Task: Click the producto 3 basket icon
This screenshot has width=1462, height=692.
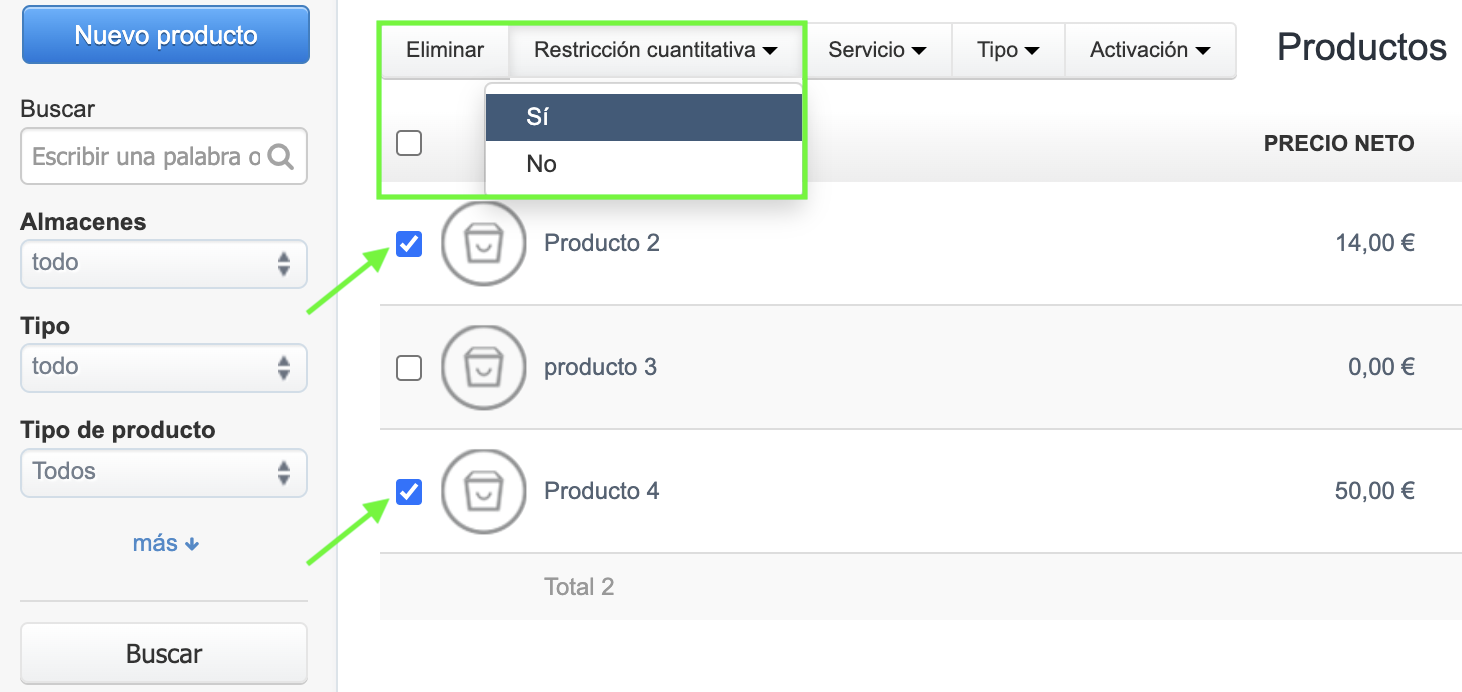Action: point(484,367)
